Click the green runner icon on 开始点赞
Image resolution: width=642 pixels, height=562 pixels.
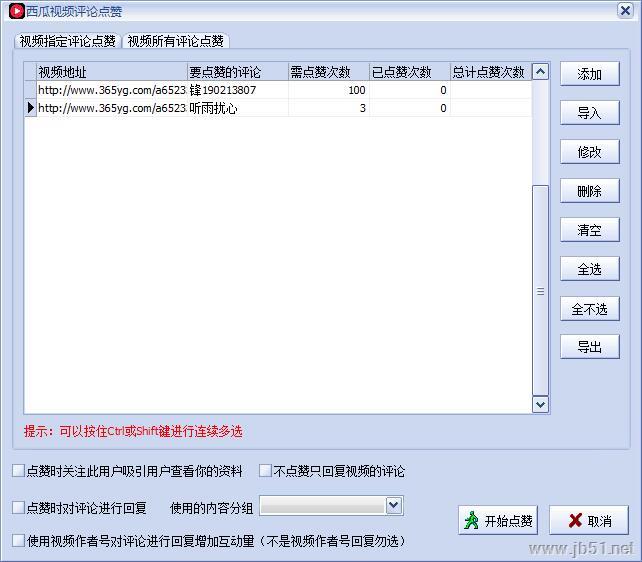click(x=472, y=520)
